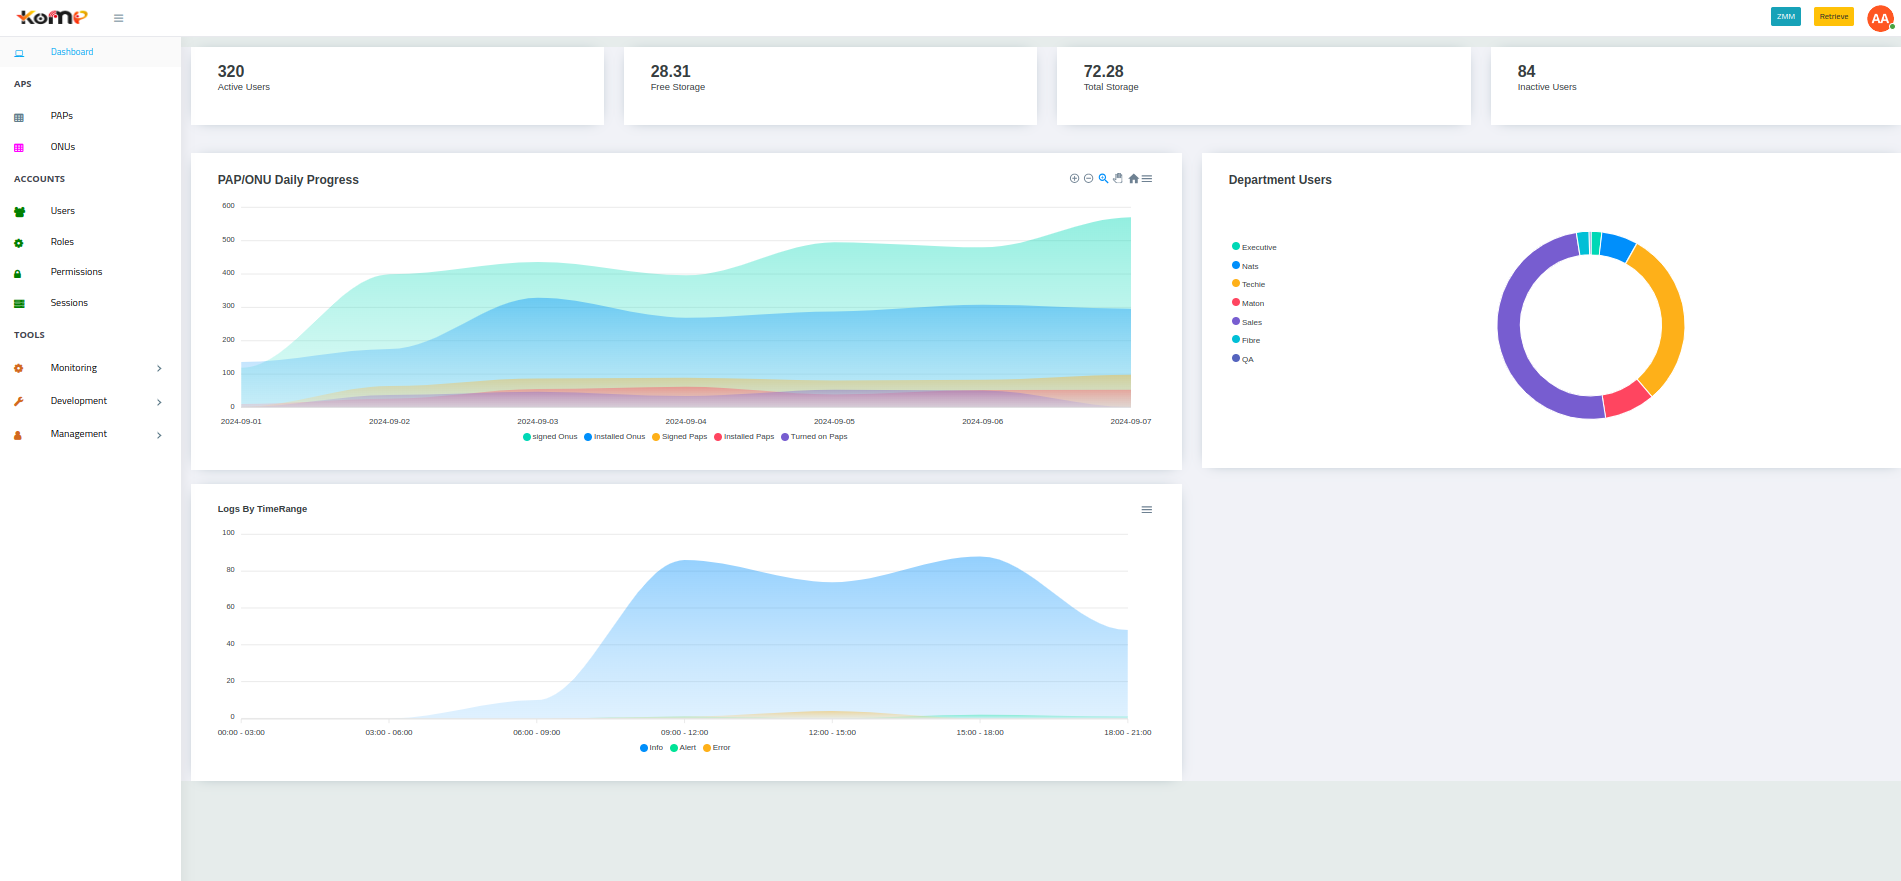The width and height of the screenshot is (1901, 881).
Task: Open the Logs By TimeRange chart menu
Action: point(1147,510)
